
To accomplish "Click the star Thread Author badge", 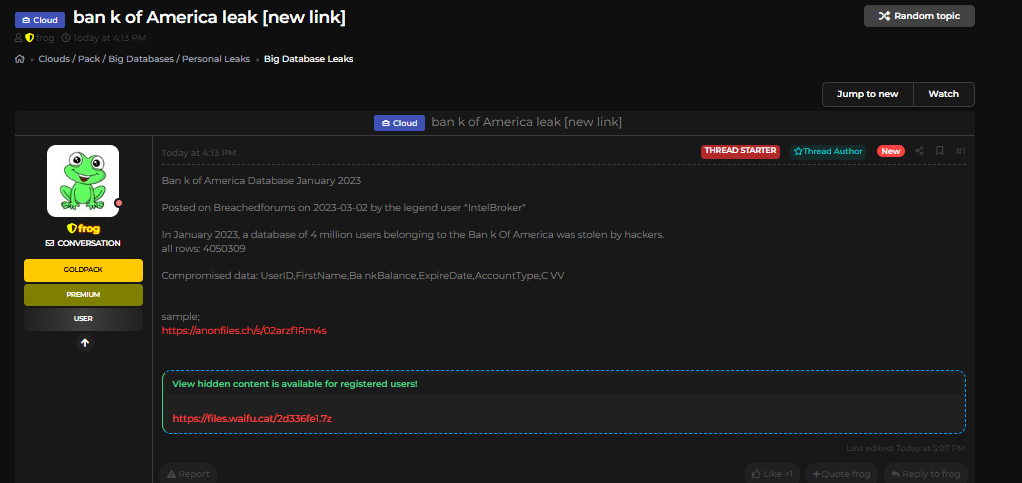I will [827, 151].
